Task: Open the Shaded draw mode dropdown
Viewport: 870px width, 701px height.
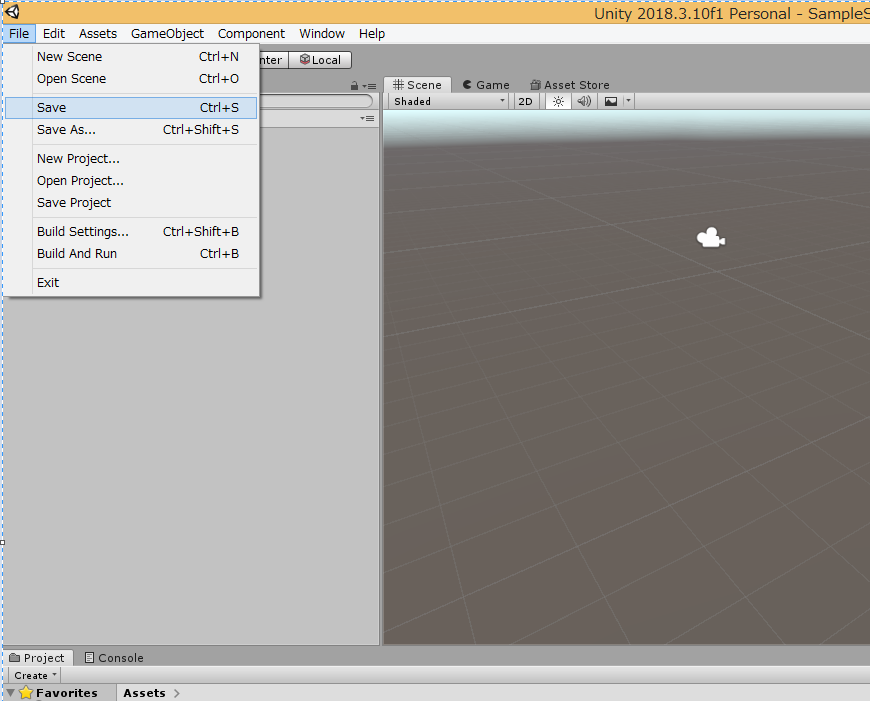Action: click(x=449, y=101)
